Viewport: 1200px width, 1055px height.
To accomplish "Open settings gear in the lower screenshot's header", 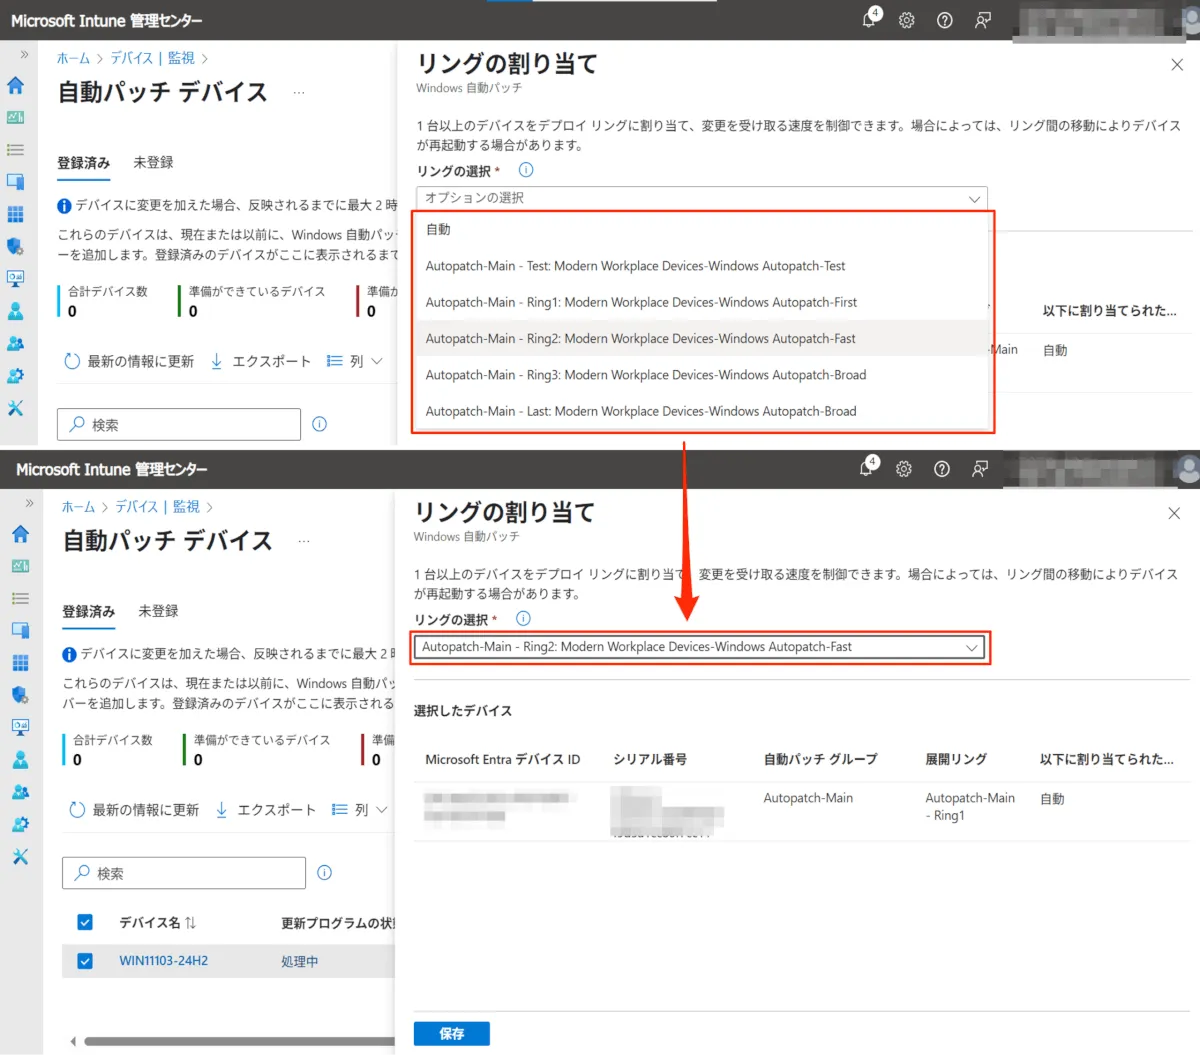I will coord(904,469).
